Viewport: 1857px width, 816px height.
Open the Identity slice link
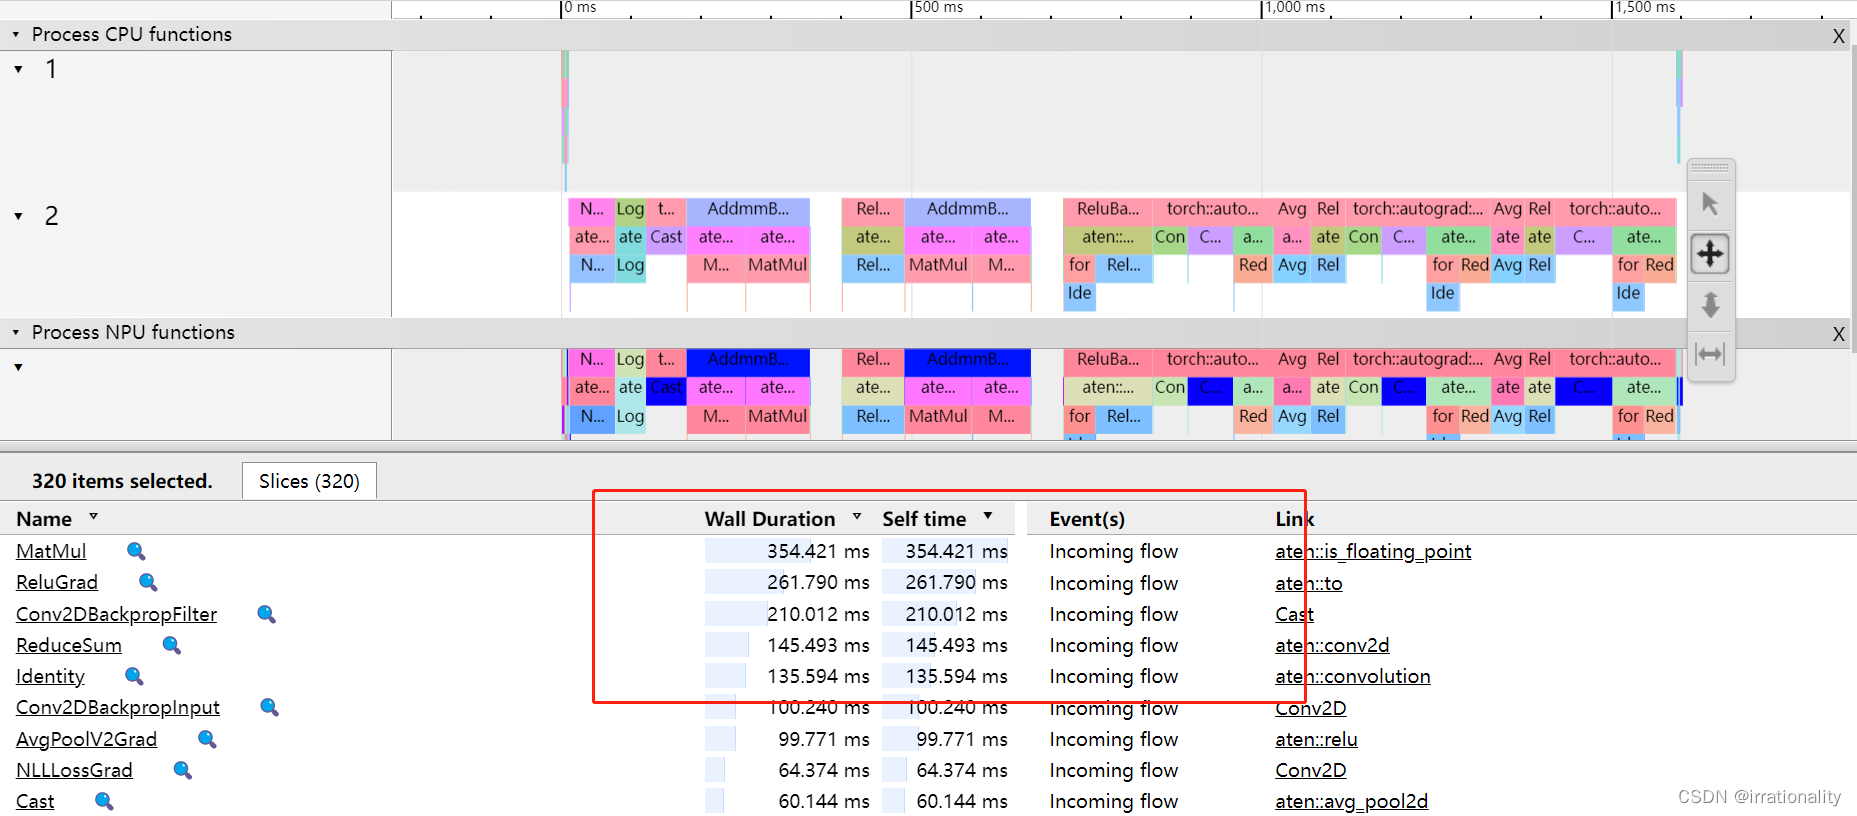(50, 676)
